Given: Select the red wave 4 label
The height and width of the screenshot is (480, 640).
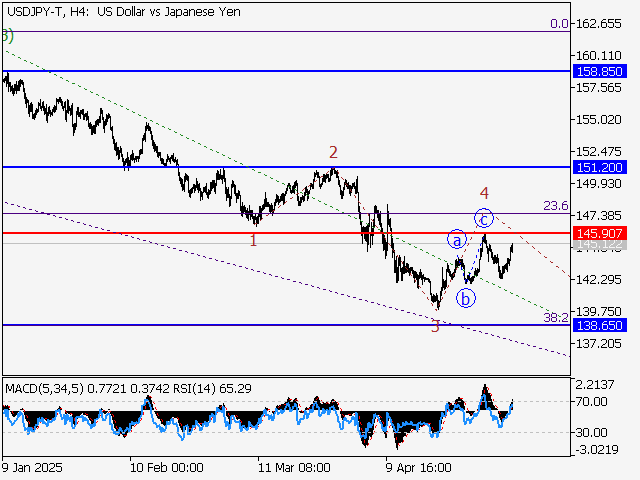Looking at the screenshot, I should point(483,192).
